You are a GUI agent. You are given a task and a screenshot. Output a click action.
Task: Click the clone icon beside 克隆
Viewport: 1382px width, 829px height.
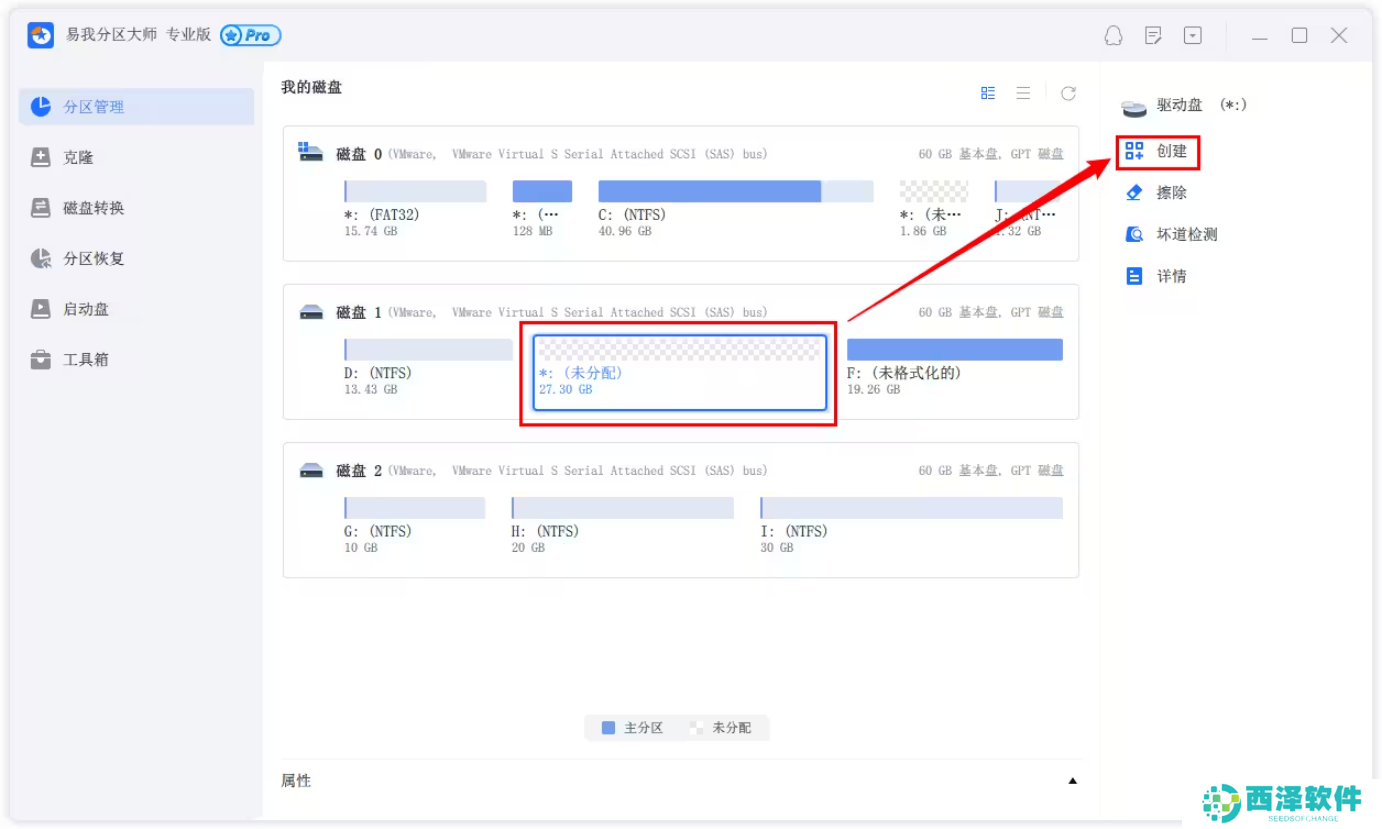pyautogui.click(x=41, y=157)
